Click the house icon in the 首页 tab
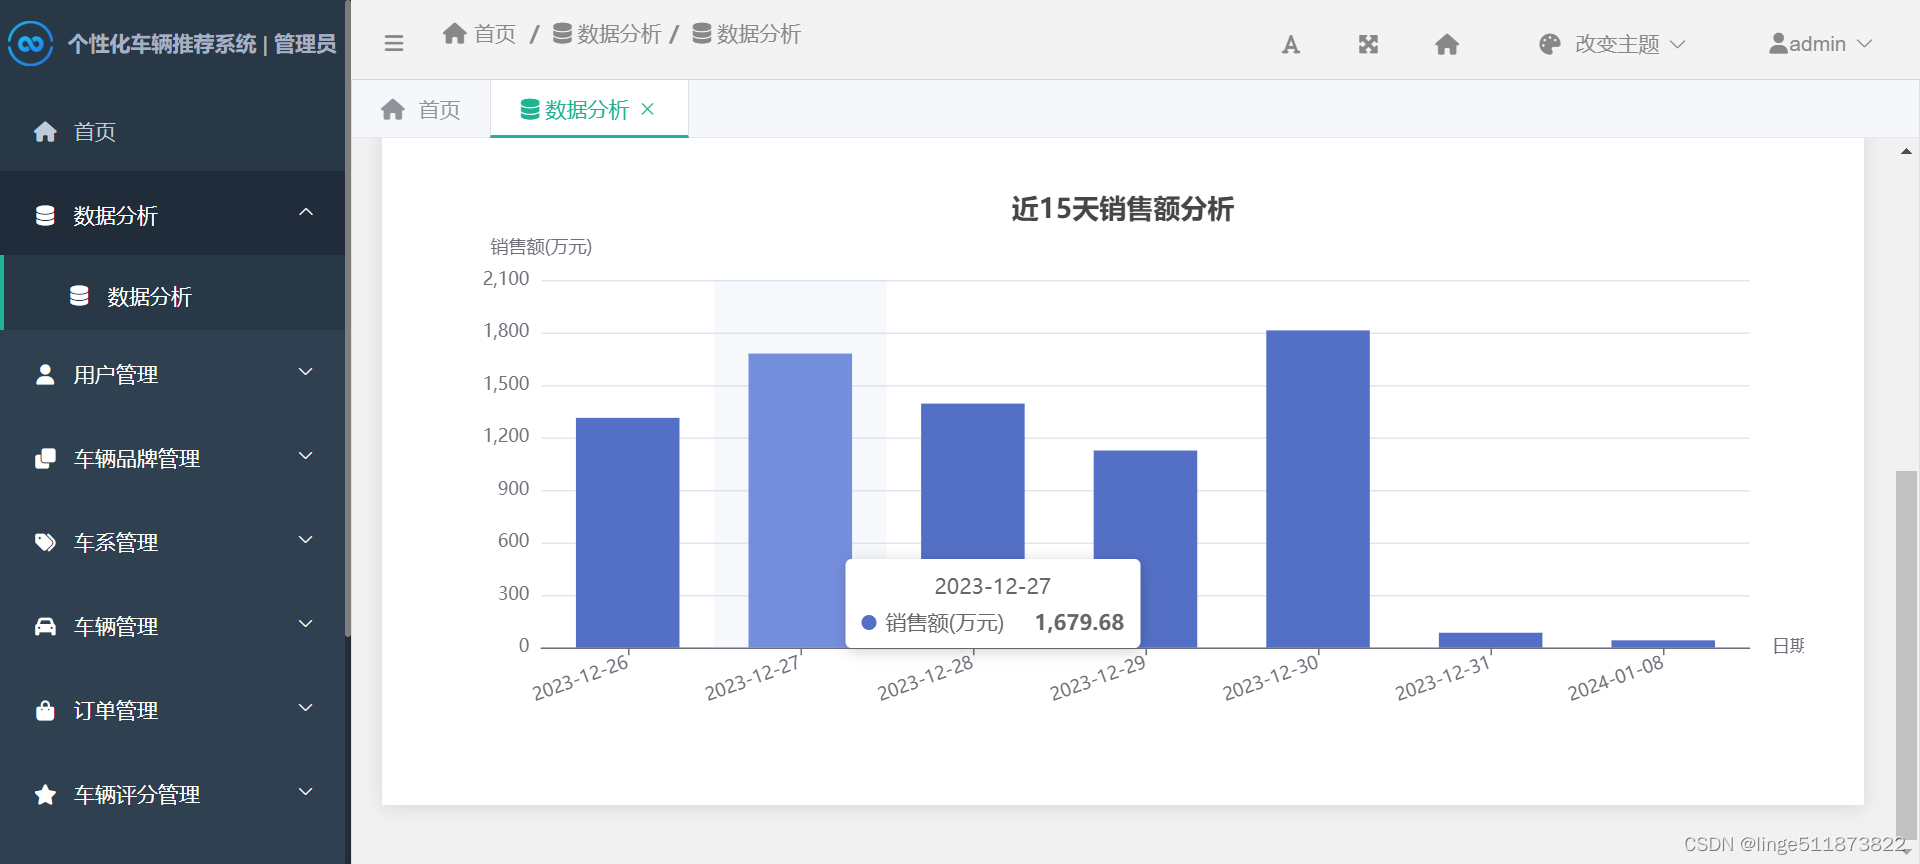The image size is (1920, 864). (393, 109)
